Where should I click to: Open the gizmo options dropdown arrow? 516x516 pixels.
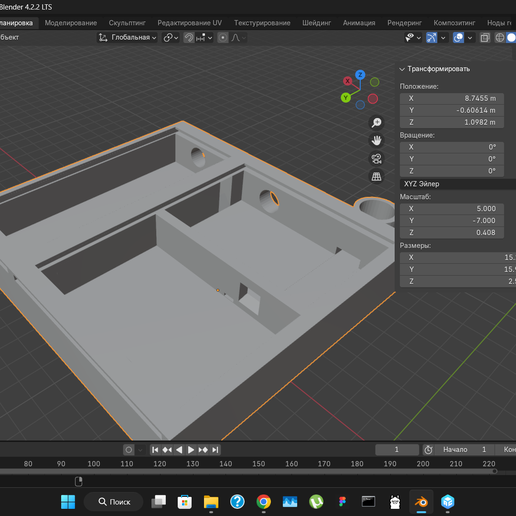tap(443, 38)
